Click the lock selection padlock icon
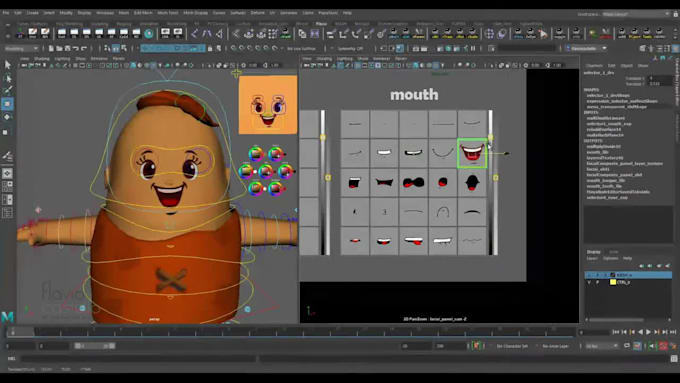 (x=210, y=48)
